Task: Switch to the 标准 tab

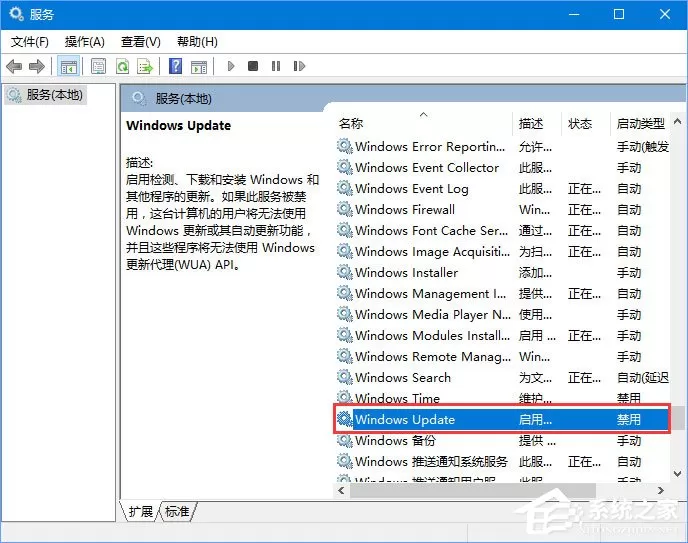Action: [177, 511]
